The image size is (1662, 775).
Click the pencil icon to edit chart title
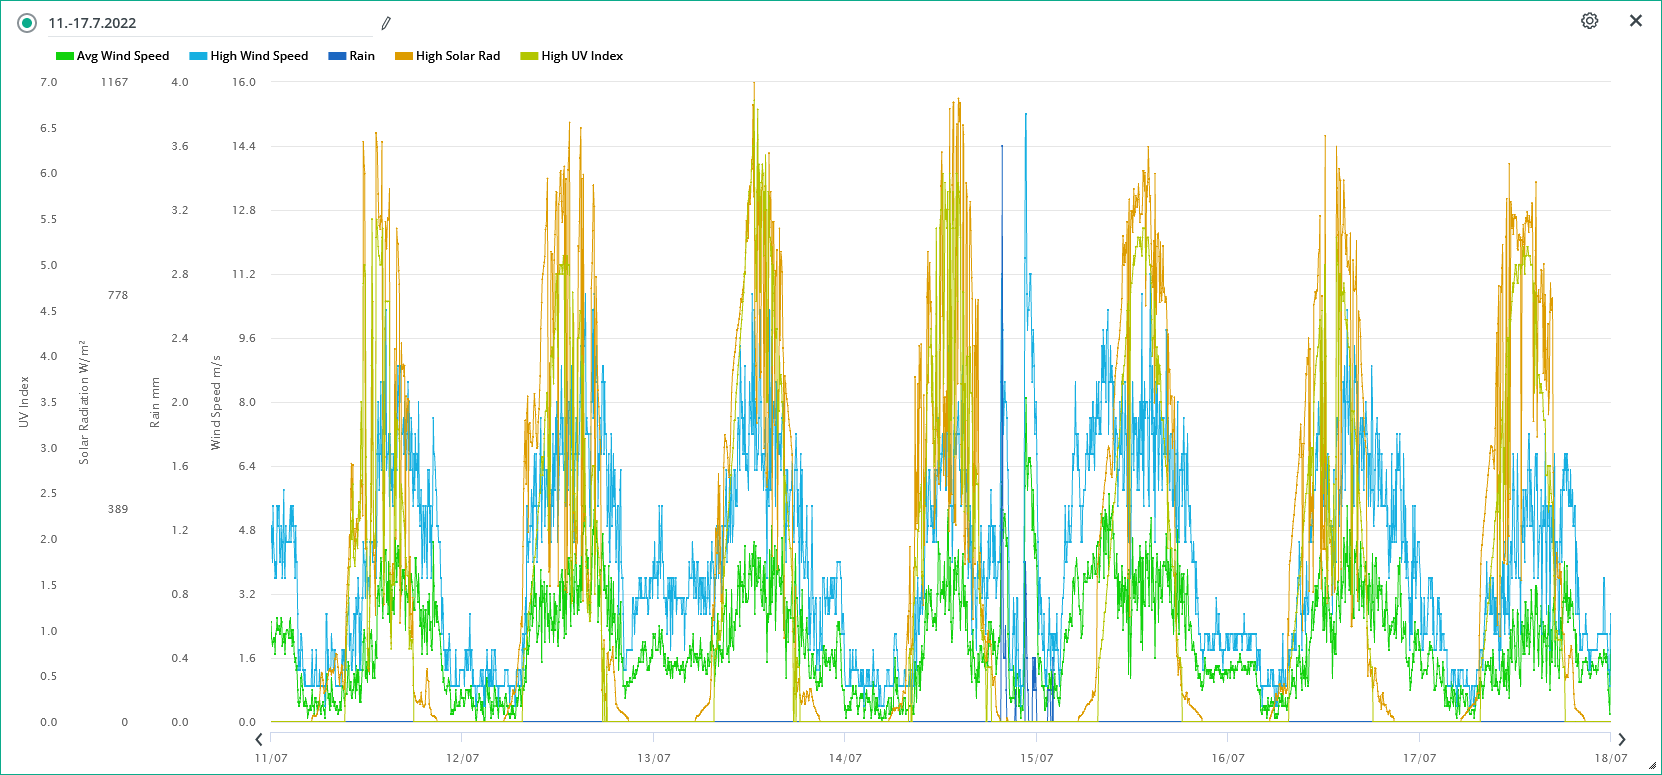point(386,23)
